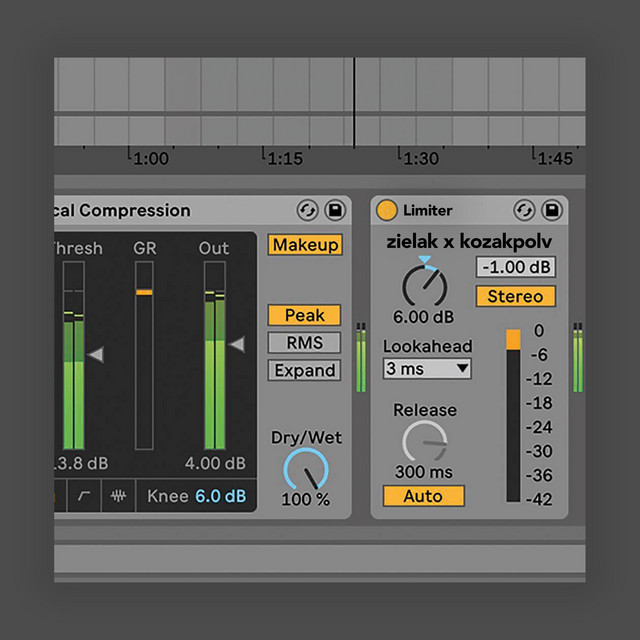Viewport: 640px width, 640px height.
Task: Click the Knee 6.0 dB value field
Action: (220, 497)
